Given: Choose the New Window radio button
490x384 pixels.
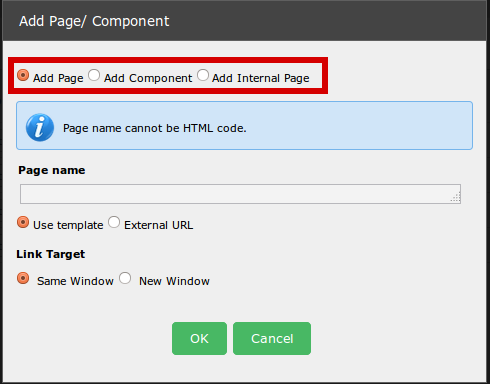Looking at the screenshot, I should (125, 278).
